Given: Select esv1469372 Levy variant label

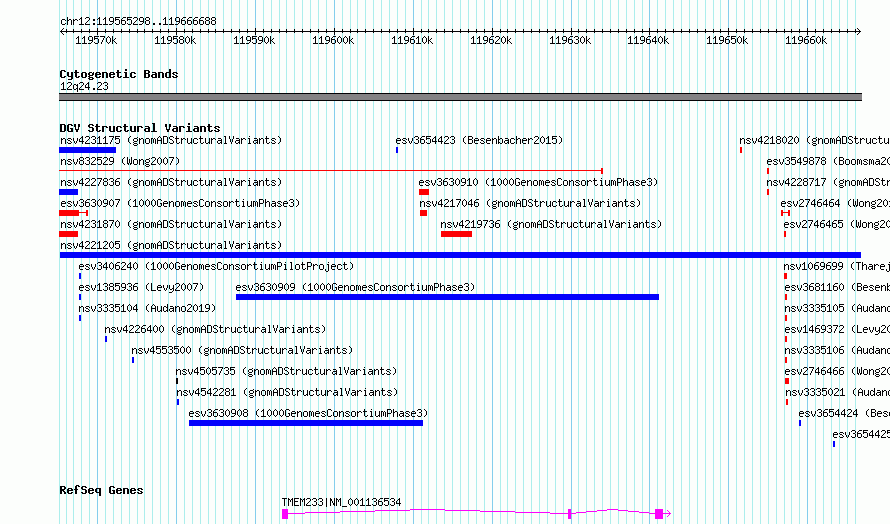Looking at the screenshot, I should pos(837,329).
